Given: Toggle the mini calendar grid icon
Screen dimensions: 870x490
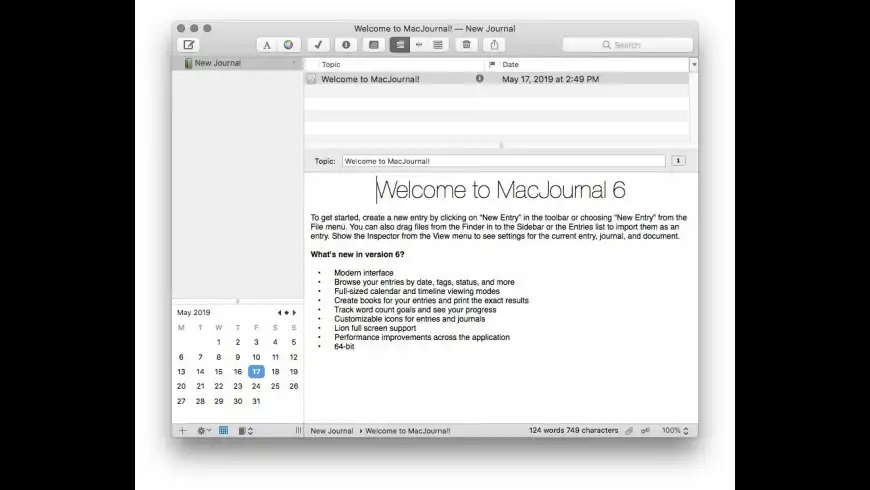Looking at the screenshot, I should 224,431.
